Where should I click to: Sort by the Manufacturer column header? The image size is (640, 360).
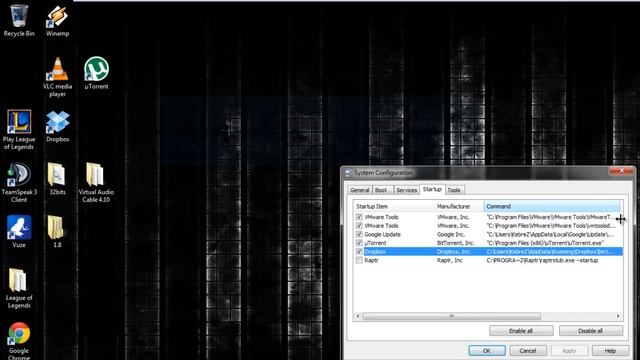click(459, 206)
